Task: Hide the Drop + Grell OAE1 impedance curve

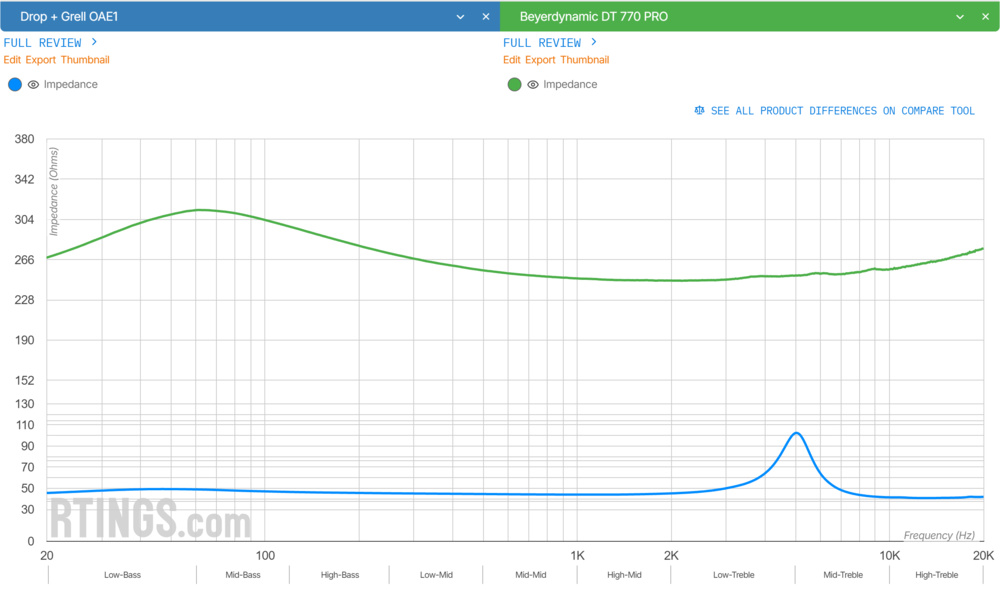Action: (x=34, y=84)
